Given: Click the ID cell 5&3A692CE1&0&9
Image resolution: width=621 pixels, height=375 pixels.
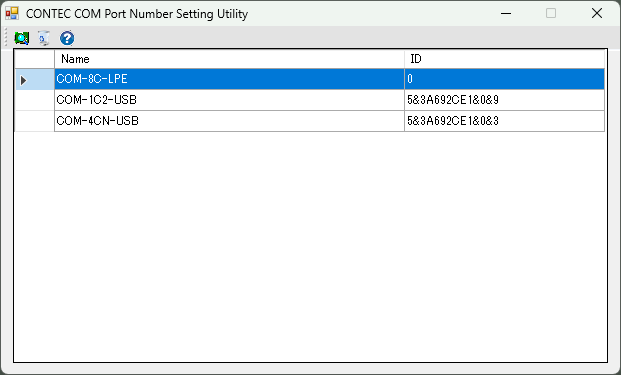Looking at the screenshot, I should tap(505, 100).
